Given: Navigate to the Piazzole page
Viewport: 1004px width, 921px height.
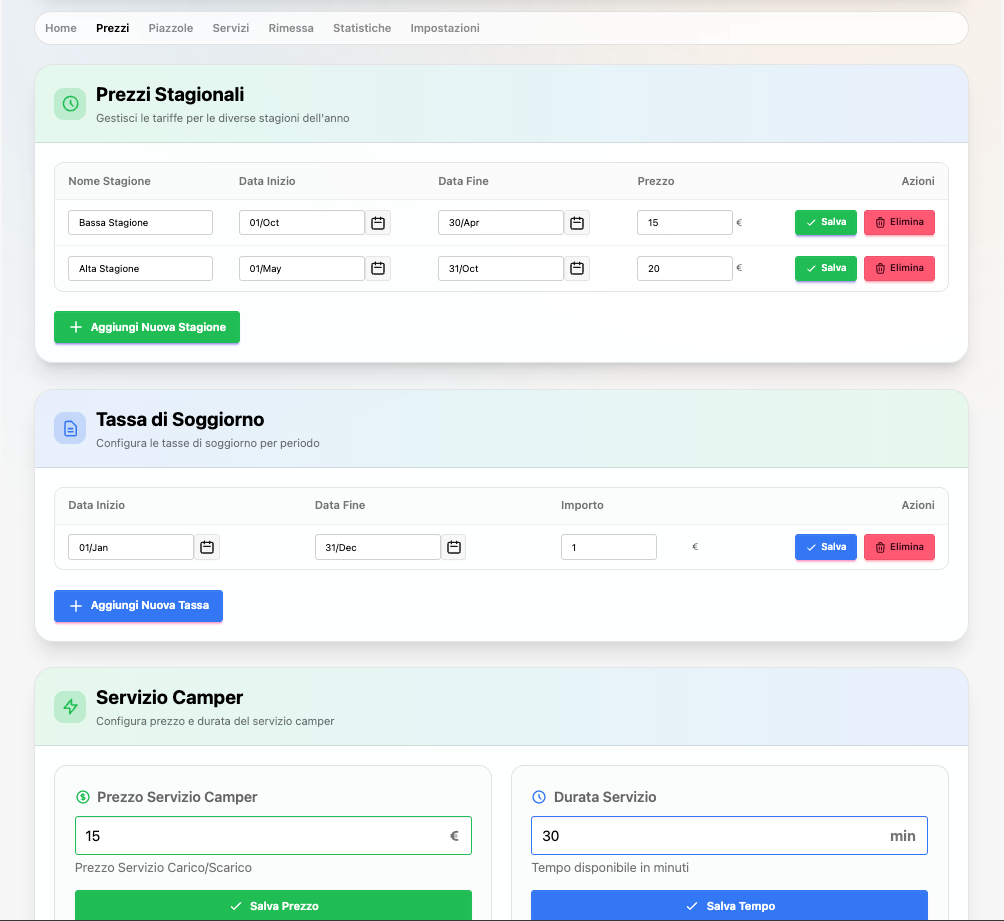Looking at the screenshot, I should tap(171, 28).
